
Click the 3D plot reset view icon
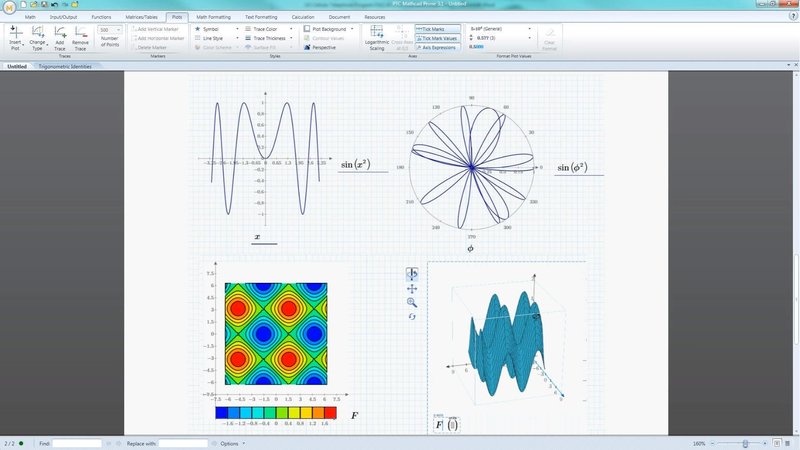pyautogui.click(x=412, y=316)
